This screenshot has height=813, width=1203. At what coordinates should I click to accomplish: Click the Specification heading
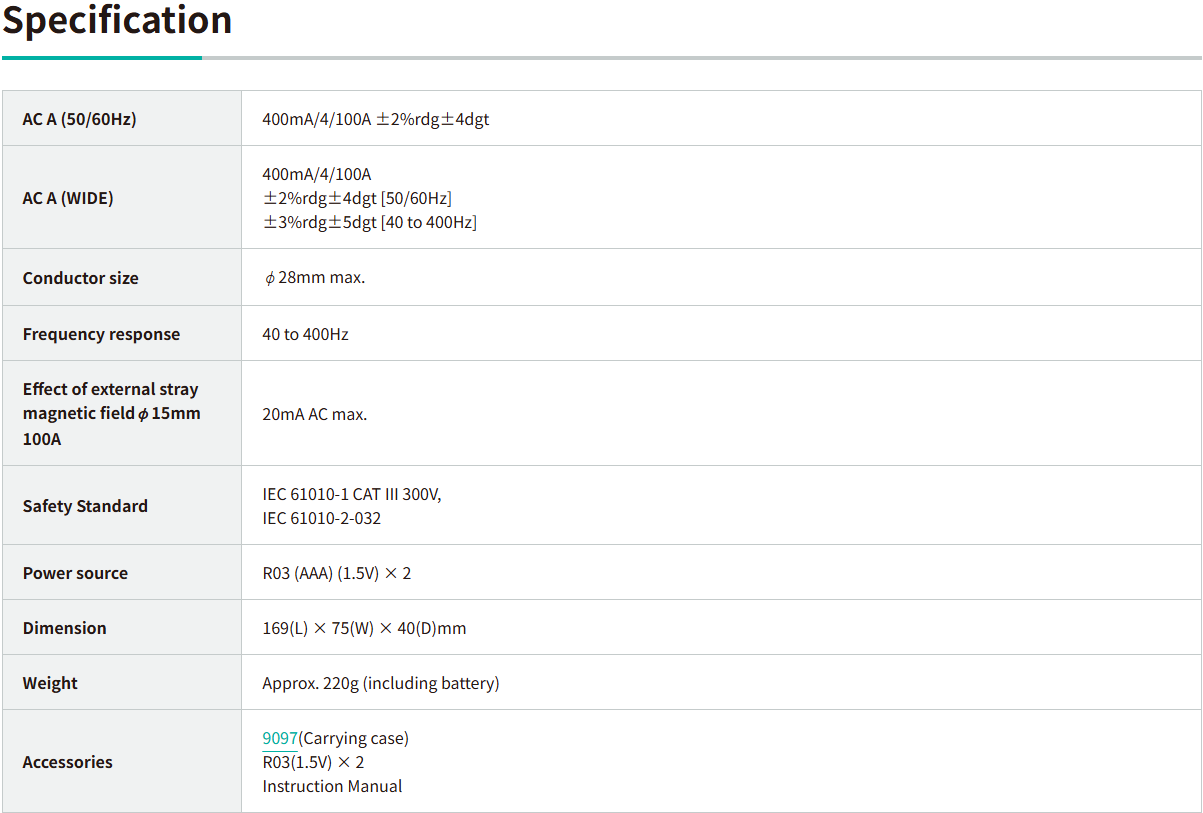coord(117,20)
